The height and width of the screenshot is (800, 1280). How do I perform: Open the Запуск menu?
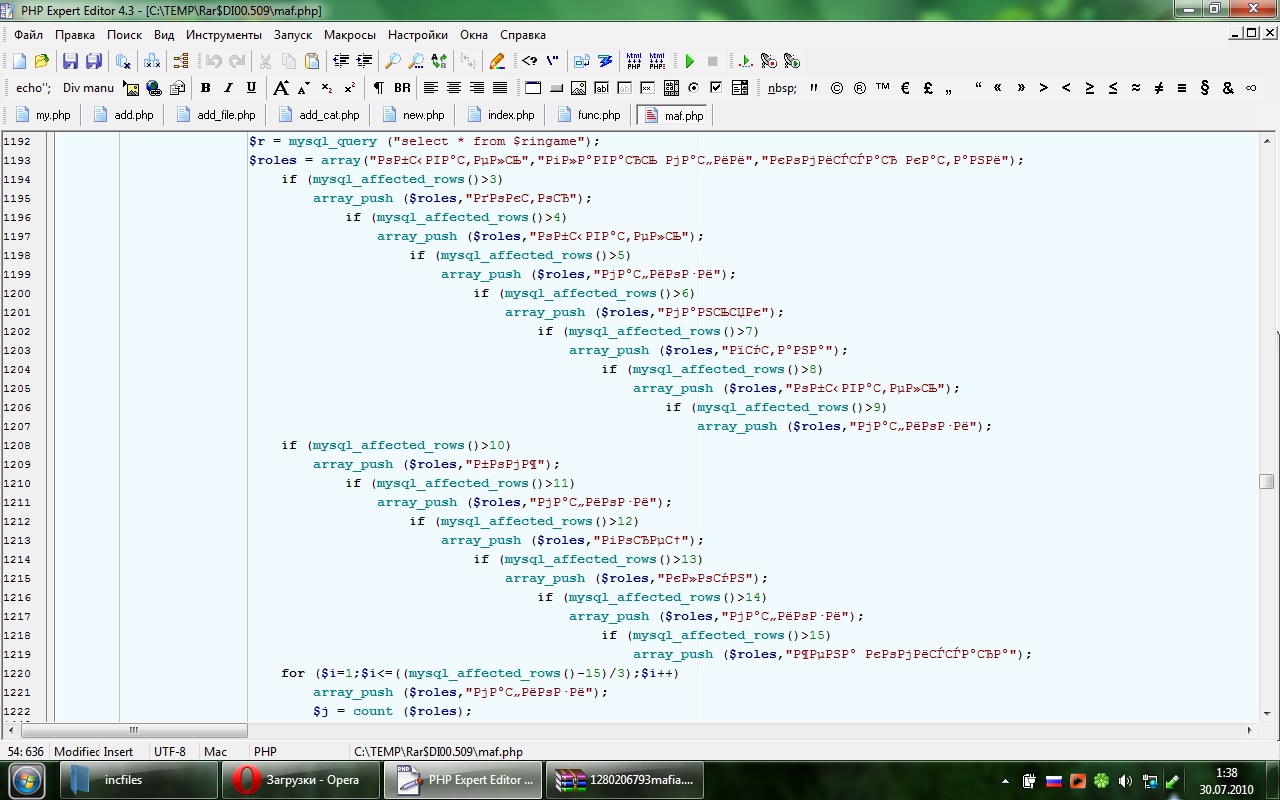[x=293, y=35]
